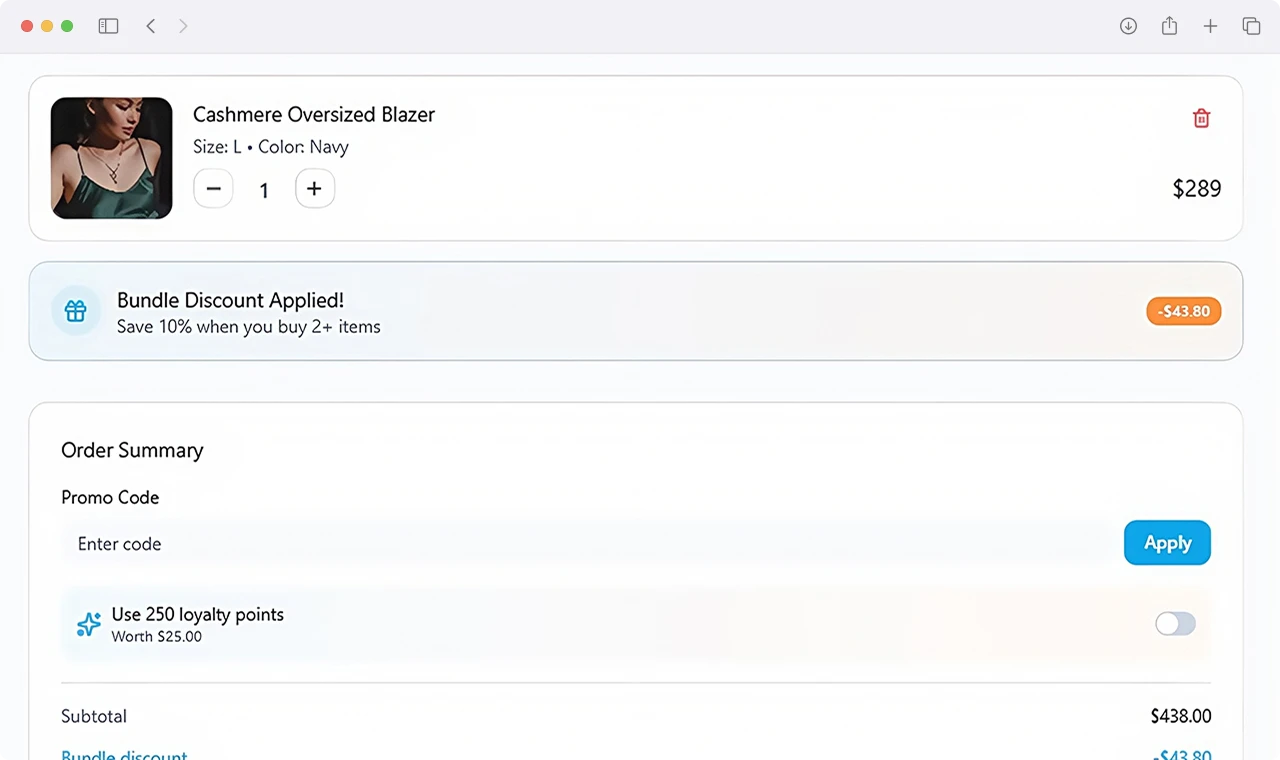1280x760 pixels.
Task: Decrease blazer quantity with minus button
Action: (x=213, y=188)
